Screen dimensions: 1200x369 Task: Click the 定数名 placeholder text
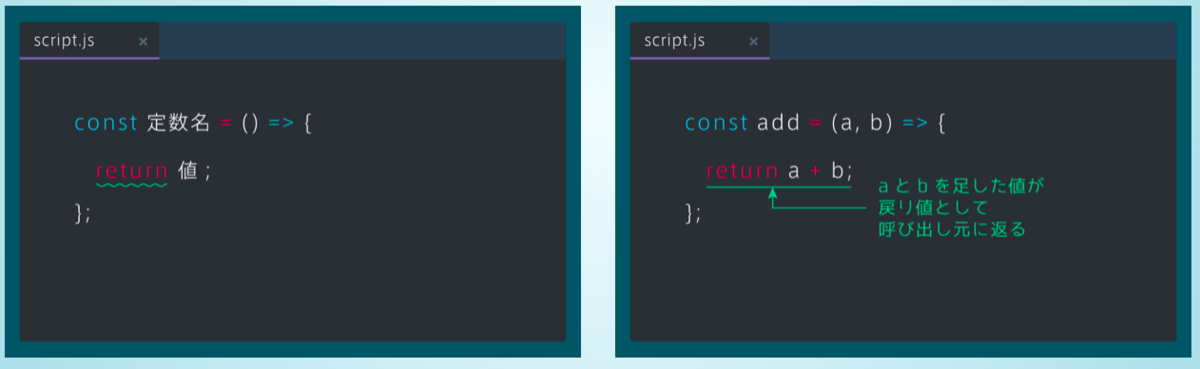point(178,123)
